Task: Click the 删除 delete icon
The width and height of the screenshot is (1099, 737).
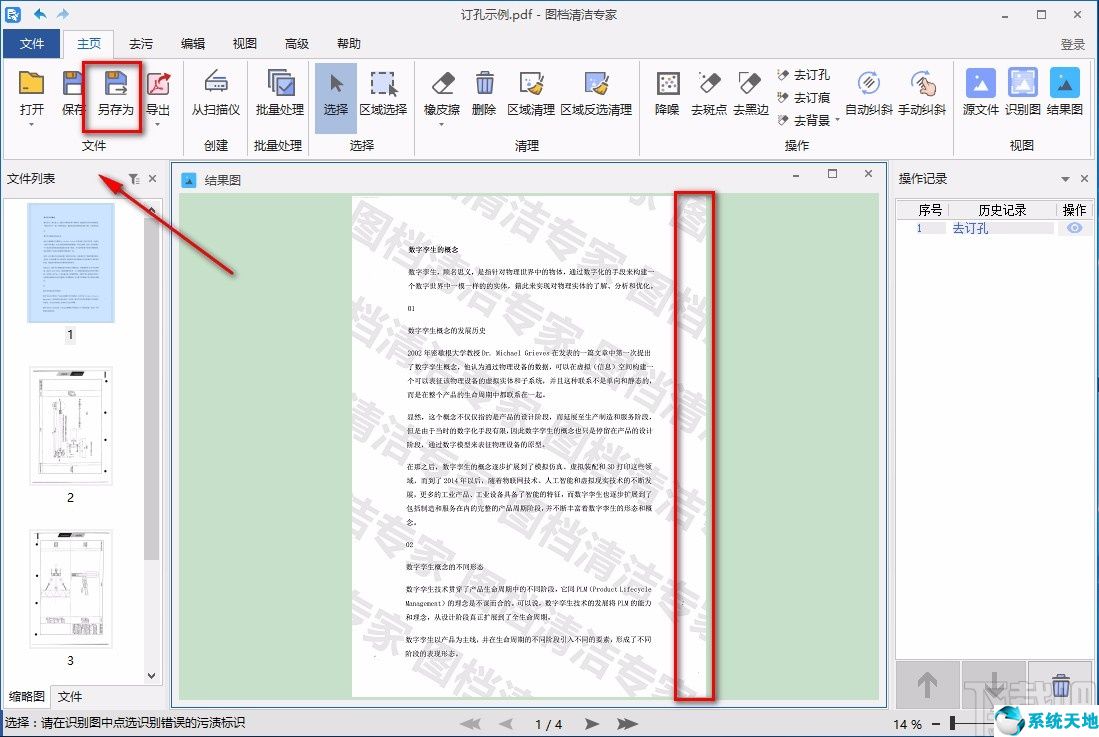Action: (x=485, y=95)
